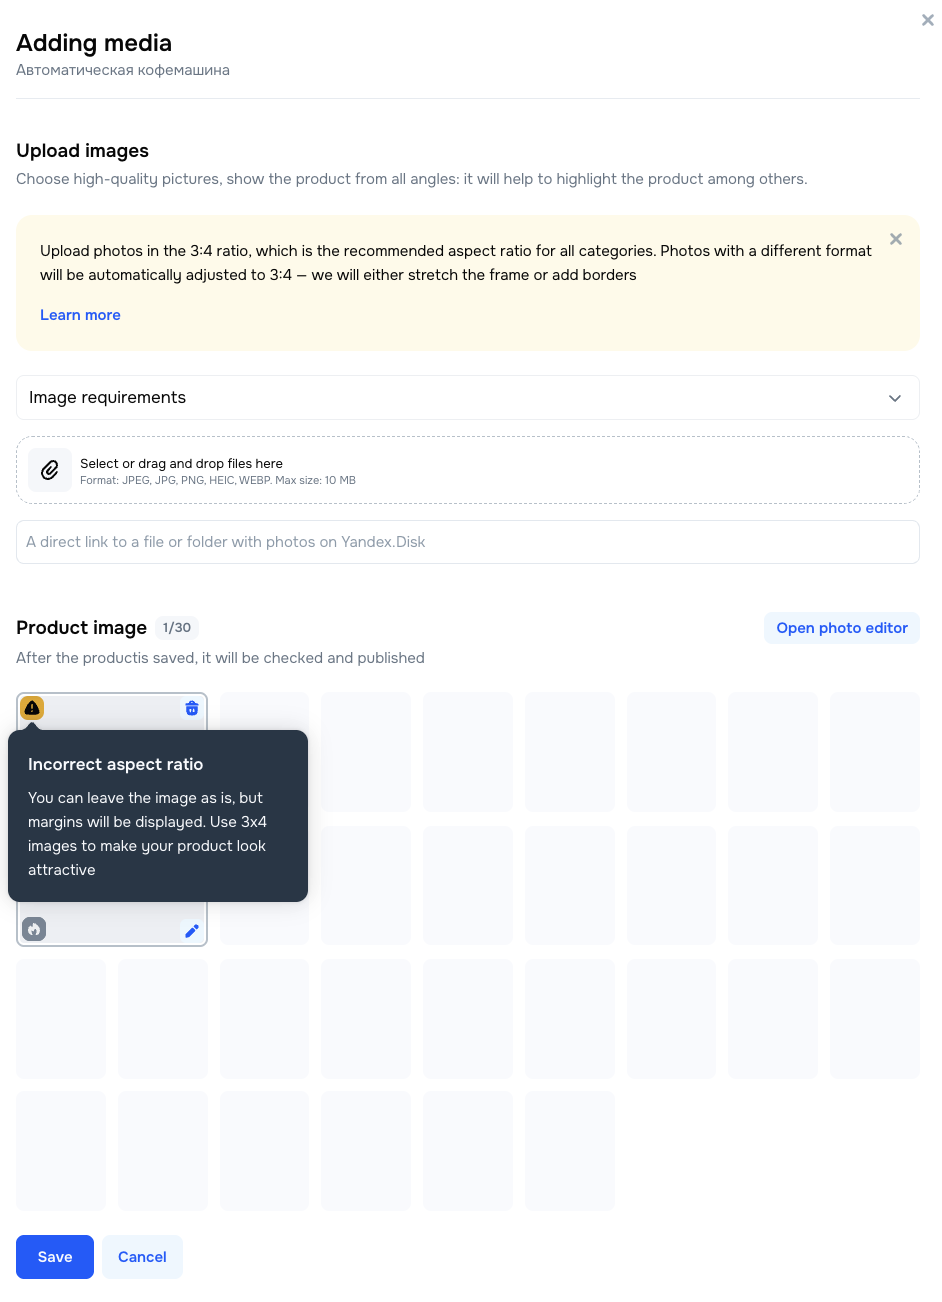Click the yellow warning icon on the uploaded image
This screenshot has height=1302, width=942.
32,708
